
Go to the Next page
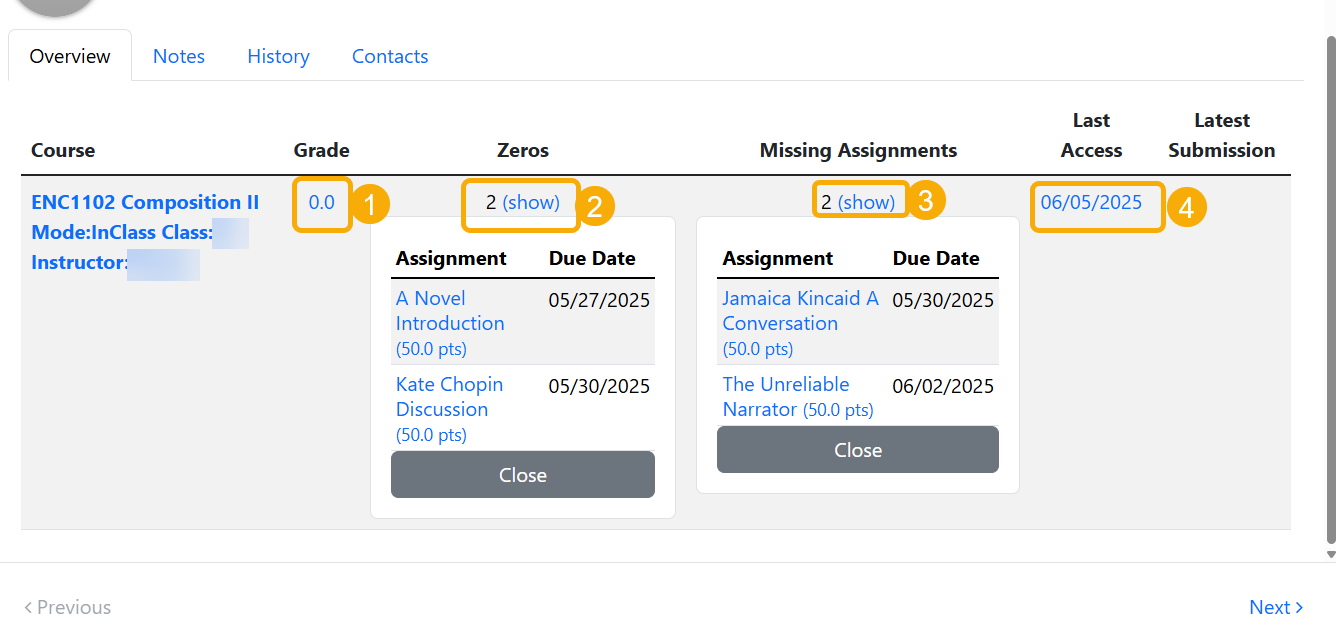tap(1276, 607)
